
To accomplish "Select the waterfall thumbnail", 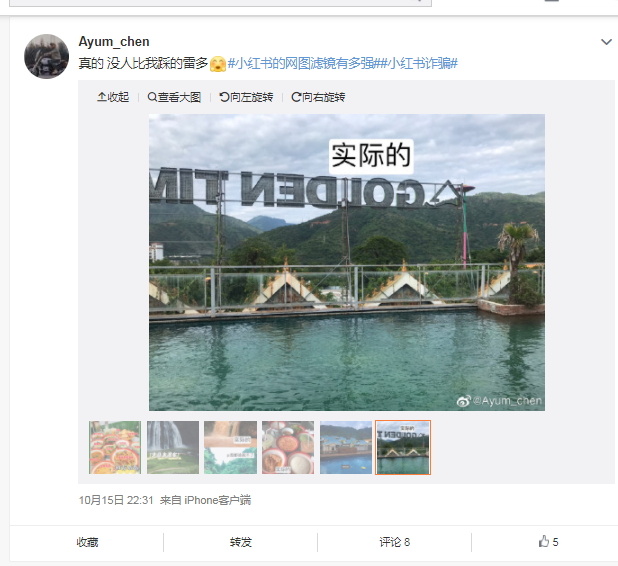I will 173,447.
